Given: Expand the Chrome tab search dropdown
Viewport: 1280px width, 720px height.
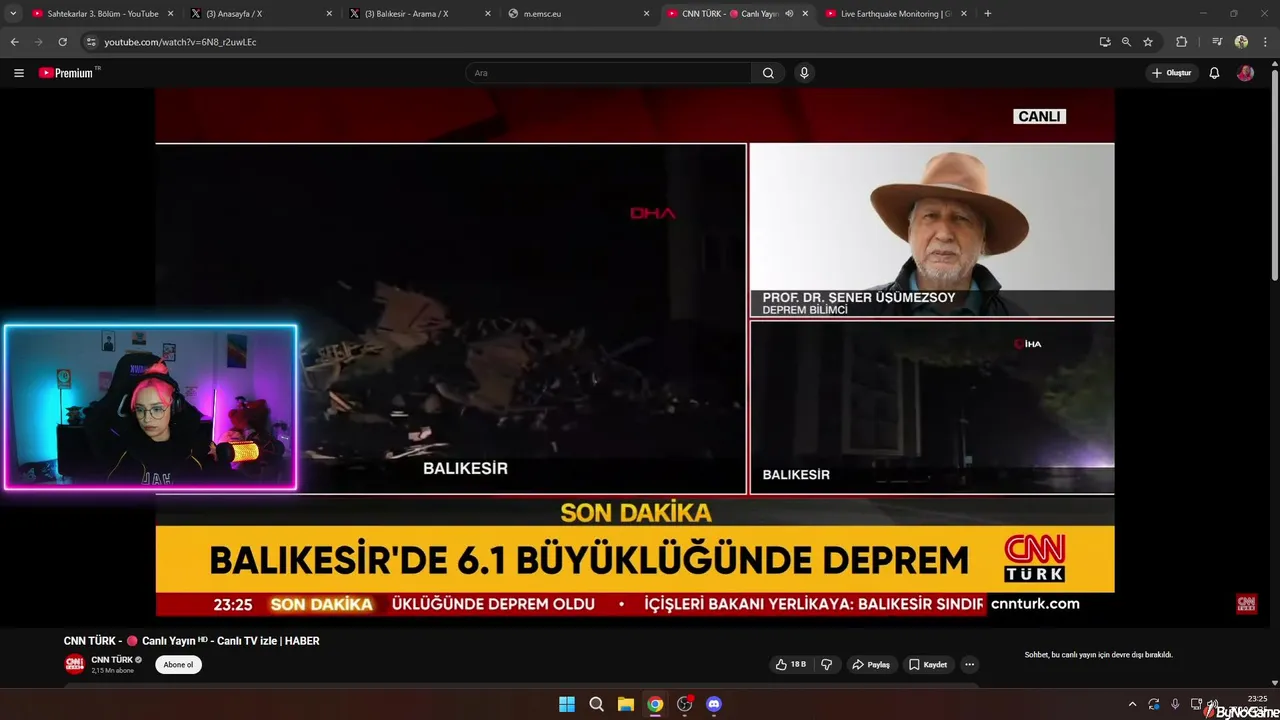Looking at the screenshot, I should point(13,13).
